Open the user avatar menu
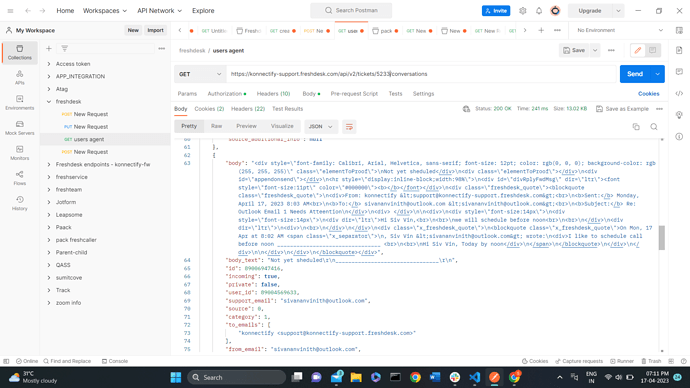 click(x=555, y=11)
